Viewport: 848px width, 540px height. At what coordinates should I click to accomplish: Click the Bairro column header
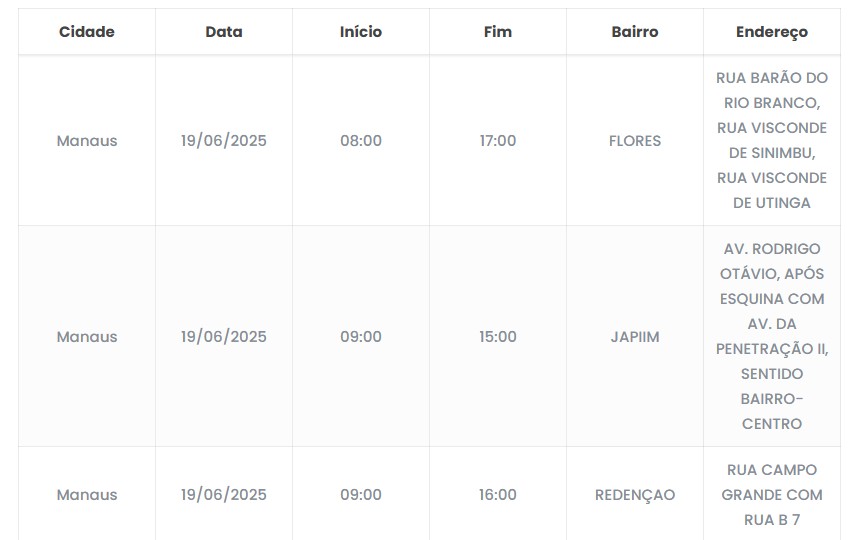point(635,32)
